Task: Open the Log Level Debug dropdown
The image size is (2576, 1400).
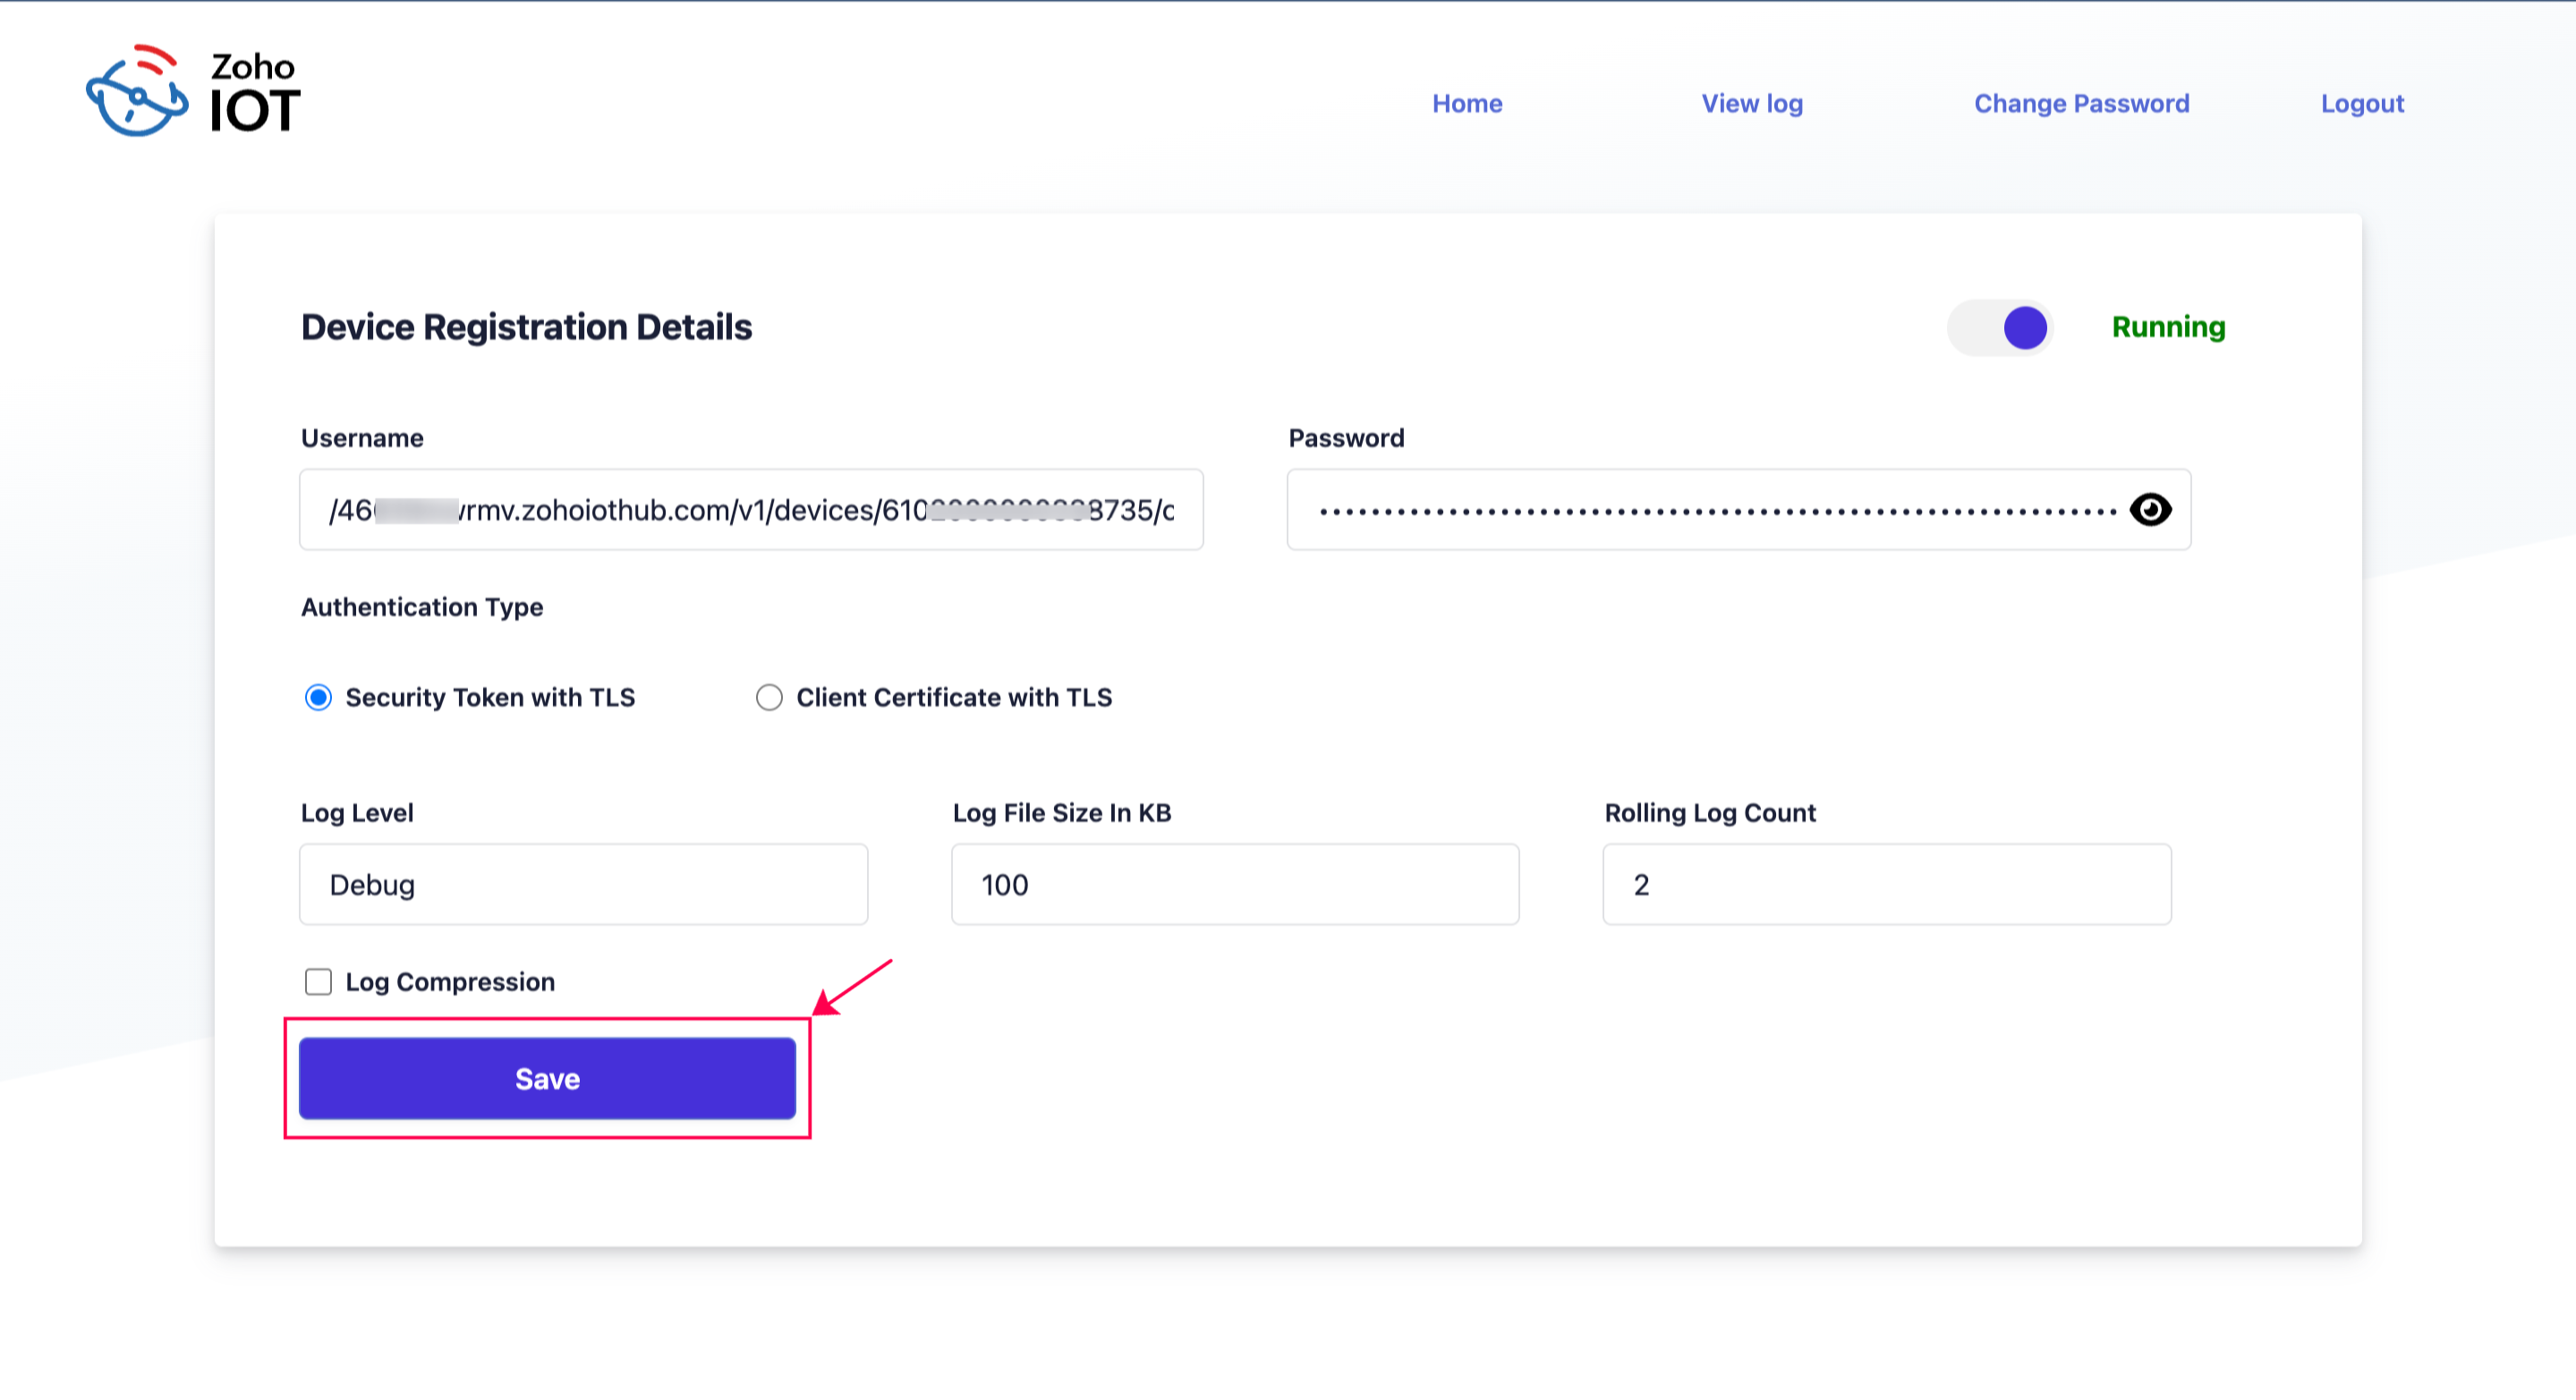Action: [583, 885]
